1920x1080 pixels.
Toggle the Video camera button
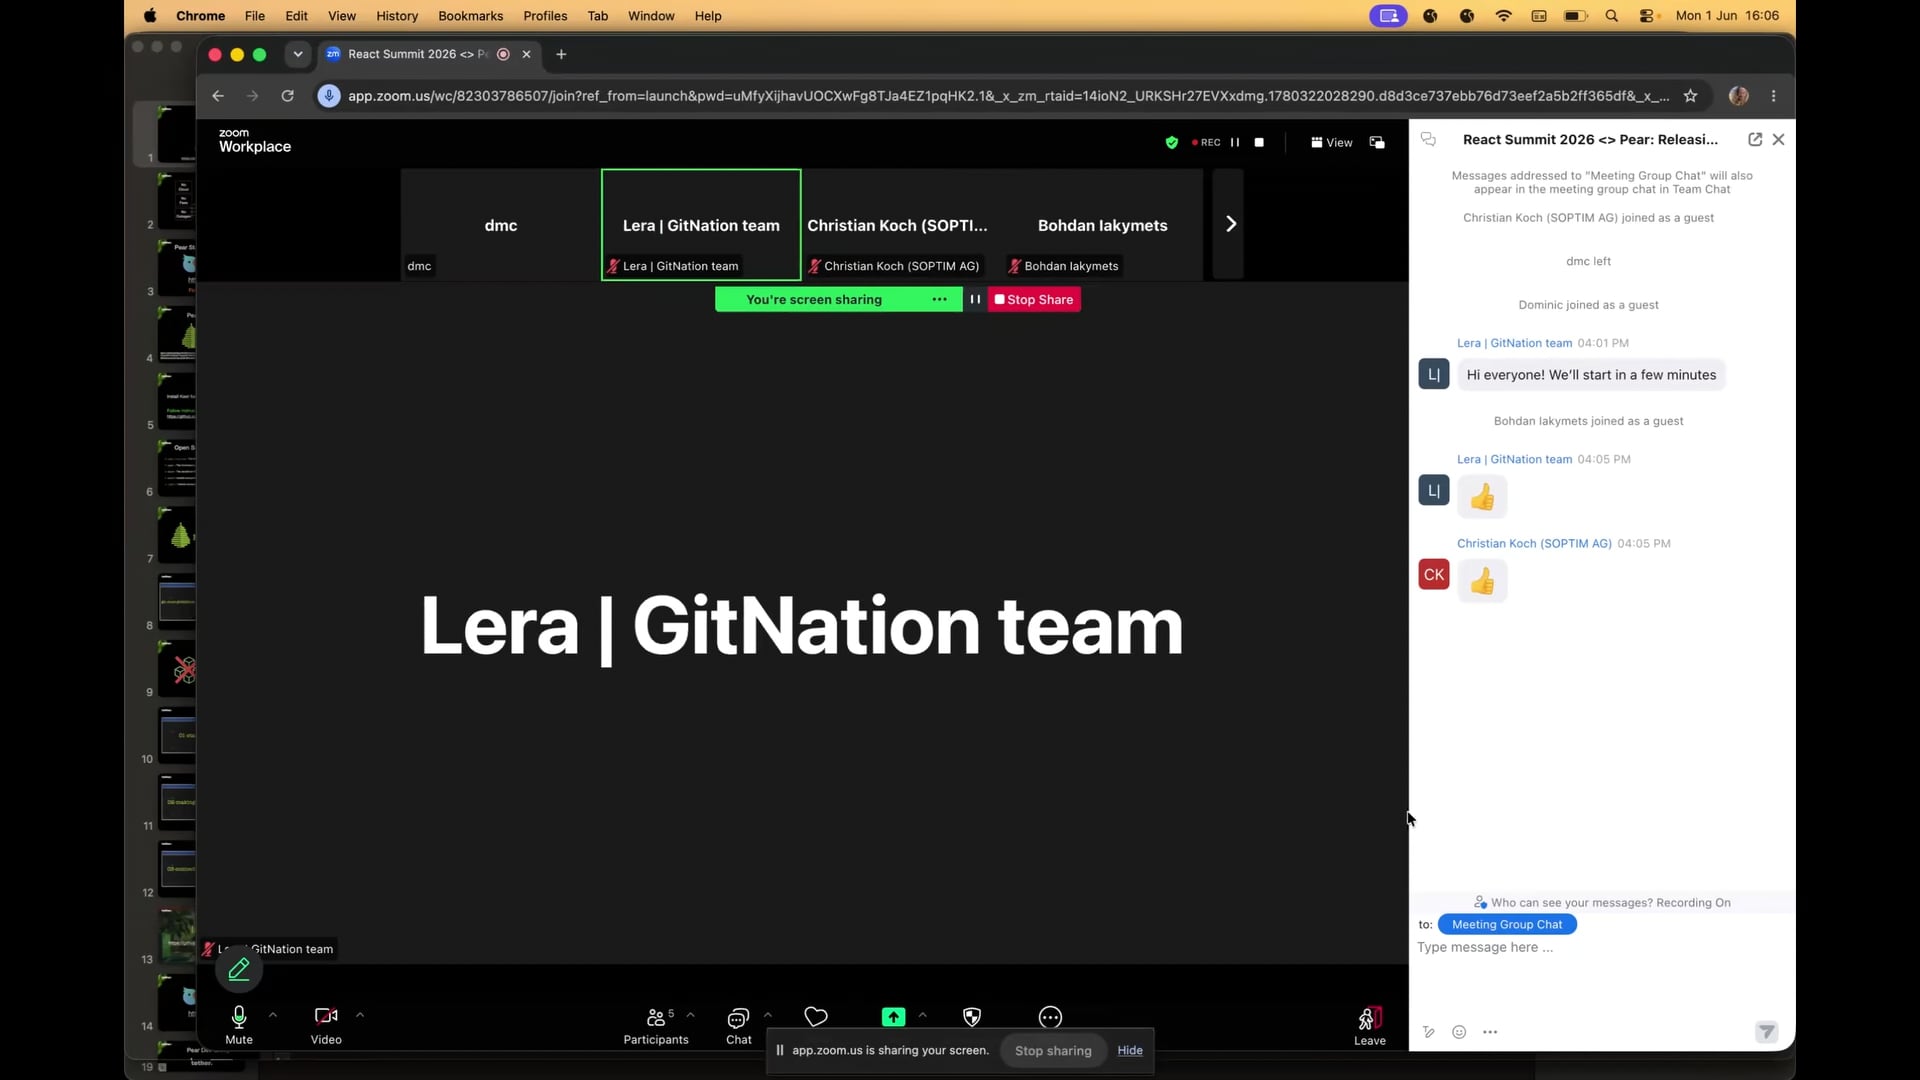pyautogui.click(x=326, y=1025)
